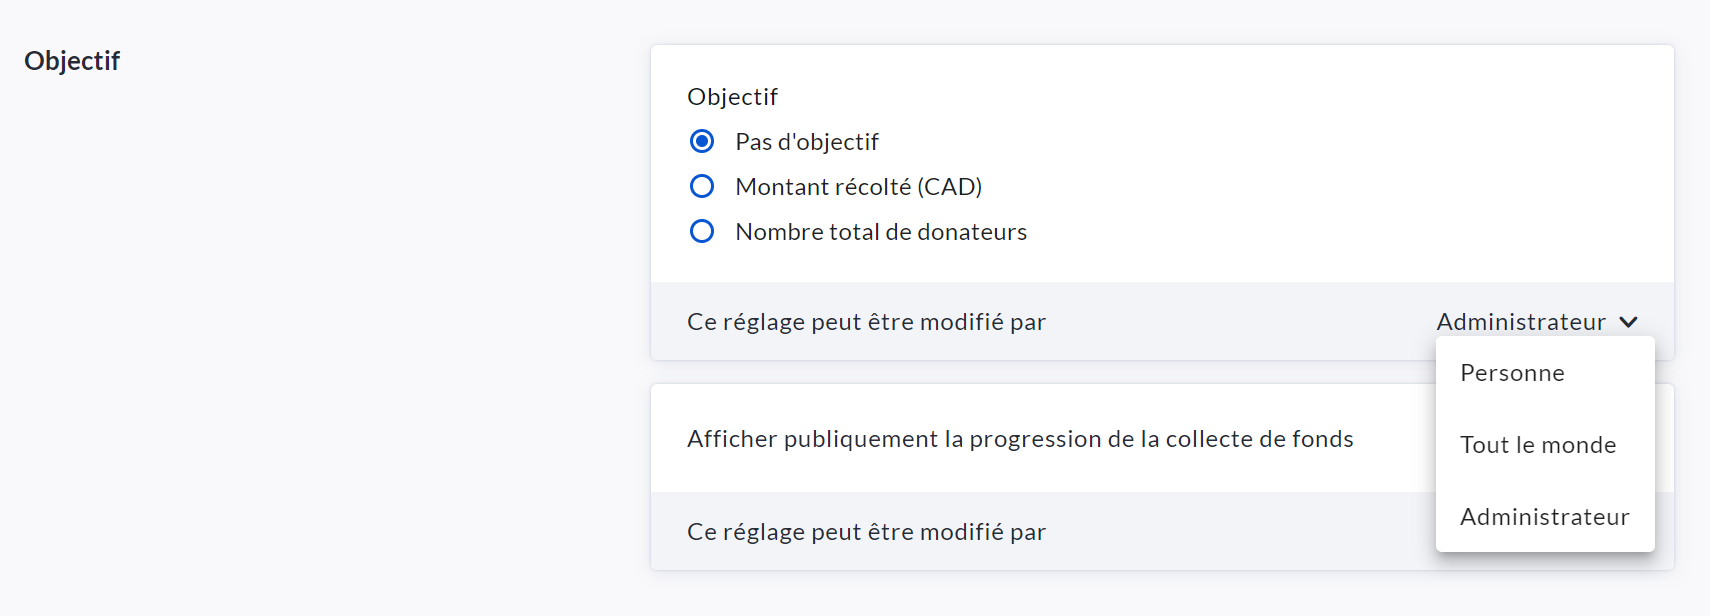Select the "Montant récolté (CAD)" radio circle
The height and width of the screenshot is (616, 1710).
702,186
